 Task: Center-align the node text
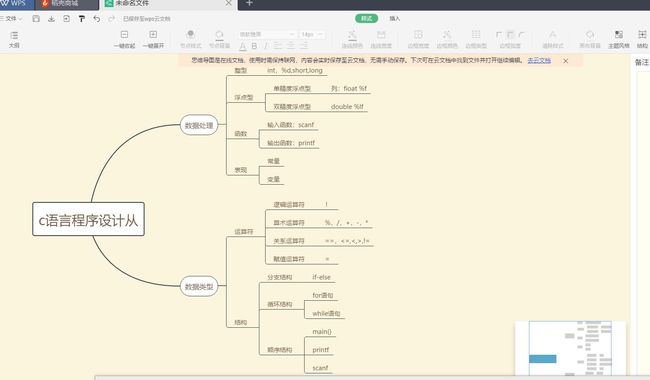click(291, 46)
